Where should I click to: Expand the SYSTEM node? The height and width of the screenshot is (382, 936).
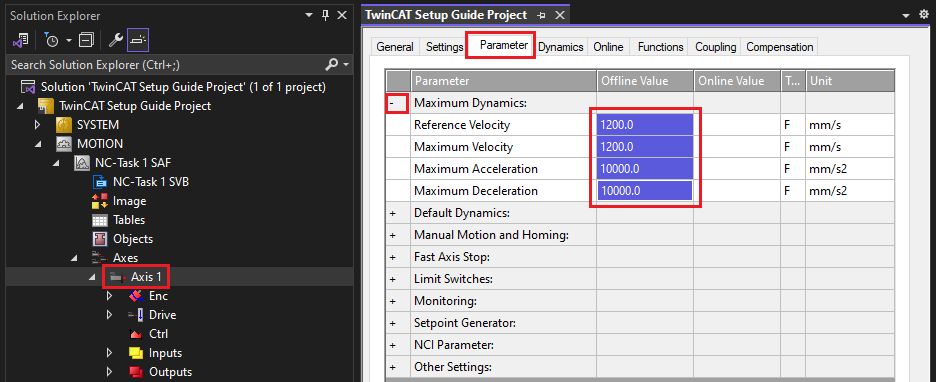pyautogui.click(x=38, y=125)
